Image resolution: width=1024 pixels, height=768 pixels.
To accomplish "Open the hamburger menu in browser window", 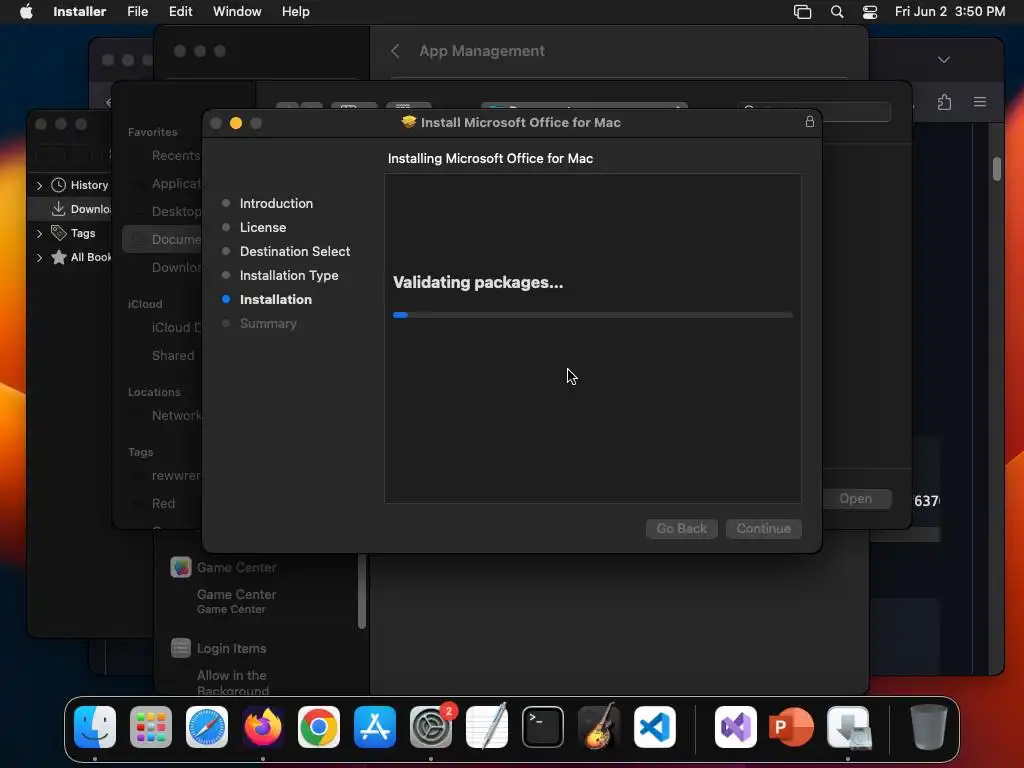I will [980, 102].
